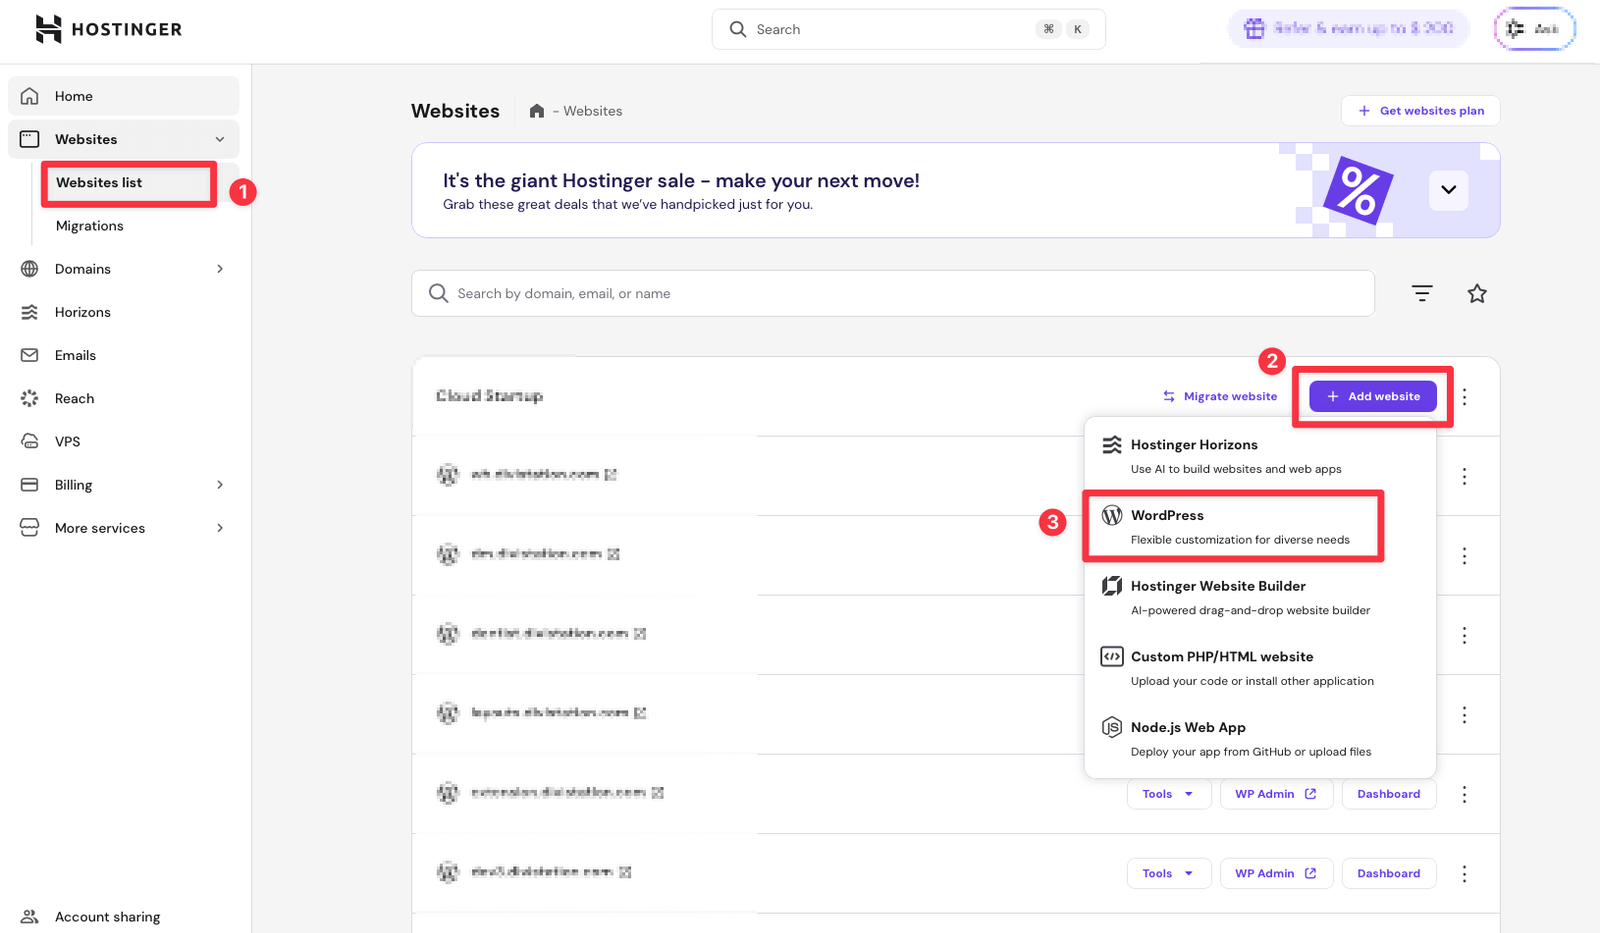Go to Emails in sidebar
Image resolution: width=1600 pixels, height=933 pixels.
click(75, 355)
